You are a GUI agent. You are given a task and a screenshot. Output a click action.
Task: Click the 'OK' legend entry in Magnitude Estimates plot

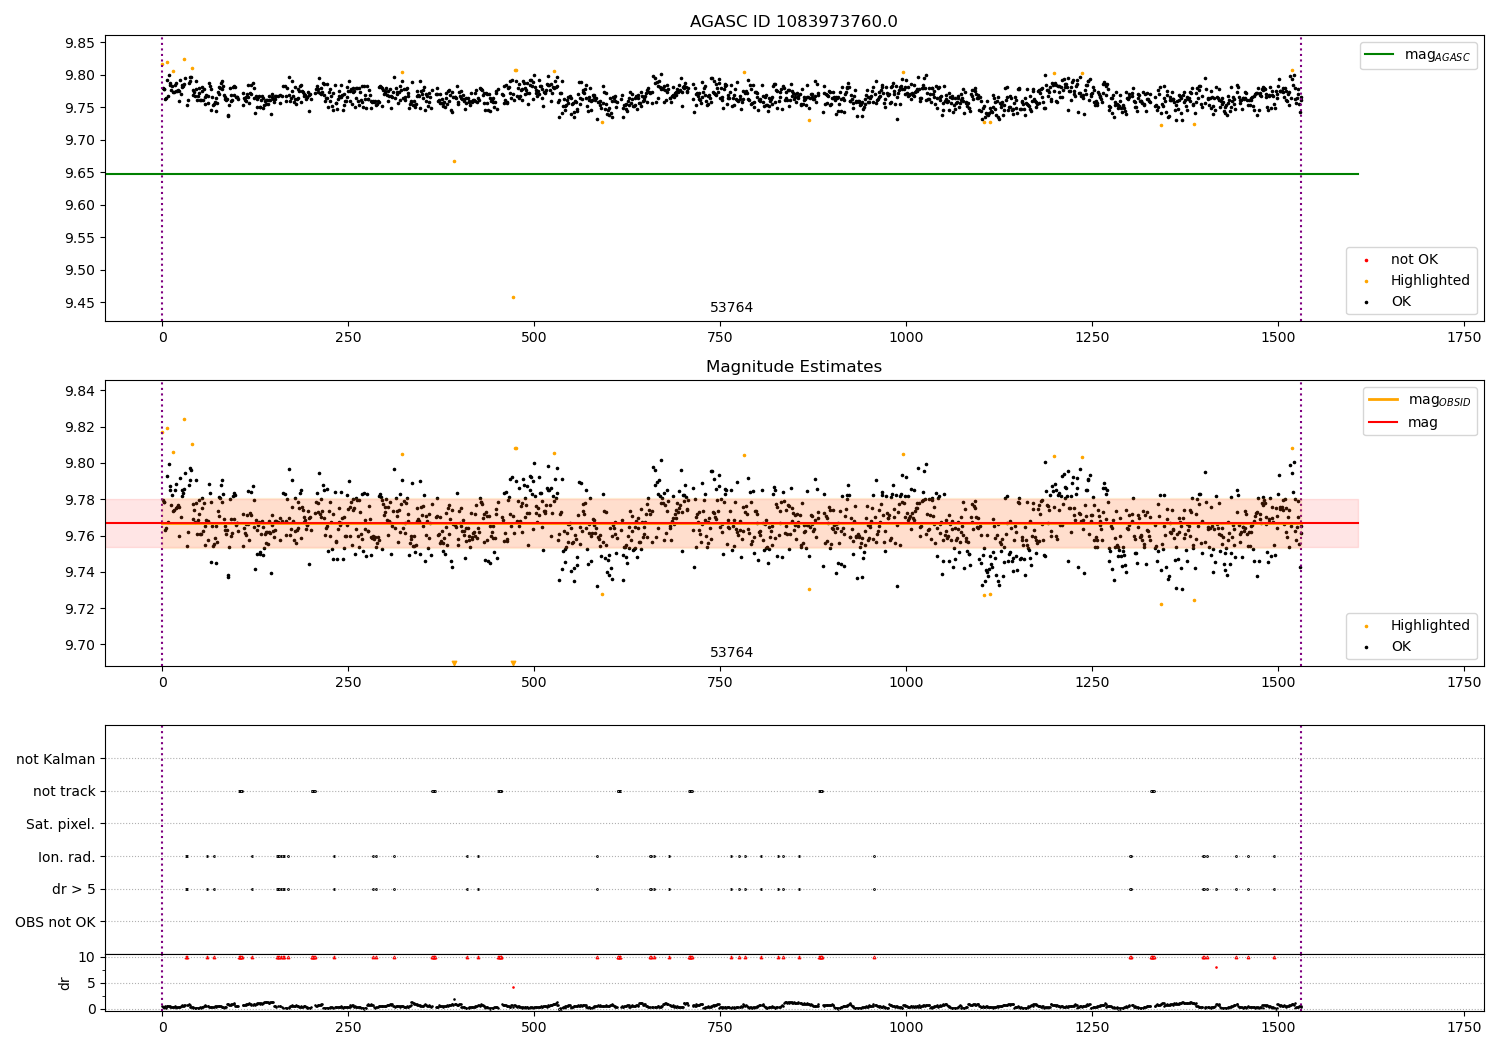coord(1400,647)
